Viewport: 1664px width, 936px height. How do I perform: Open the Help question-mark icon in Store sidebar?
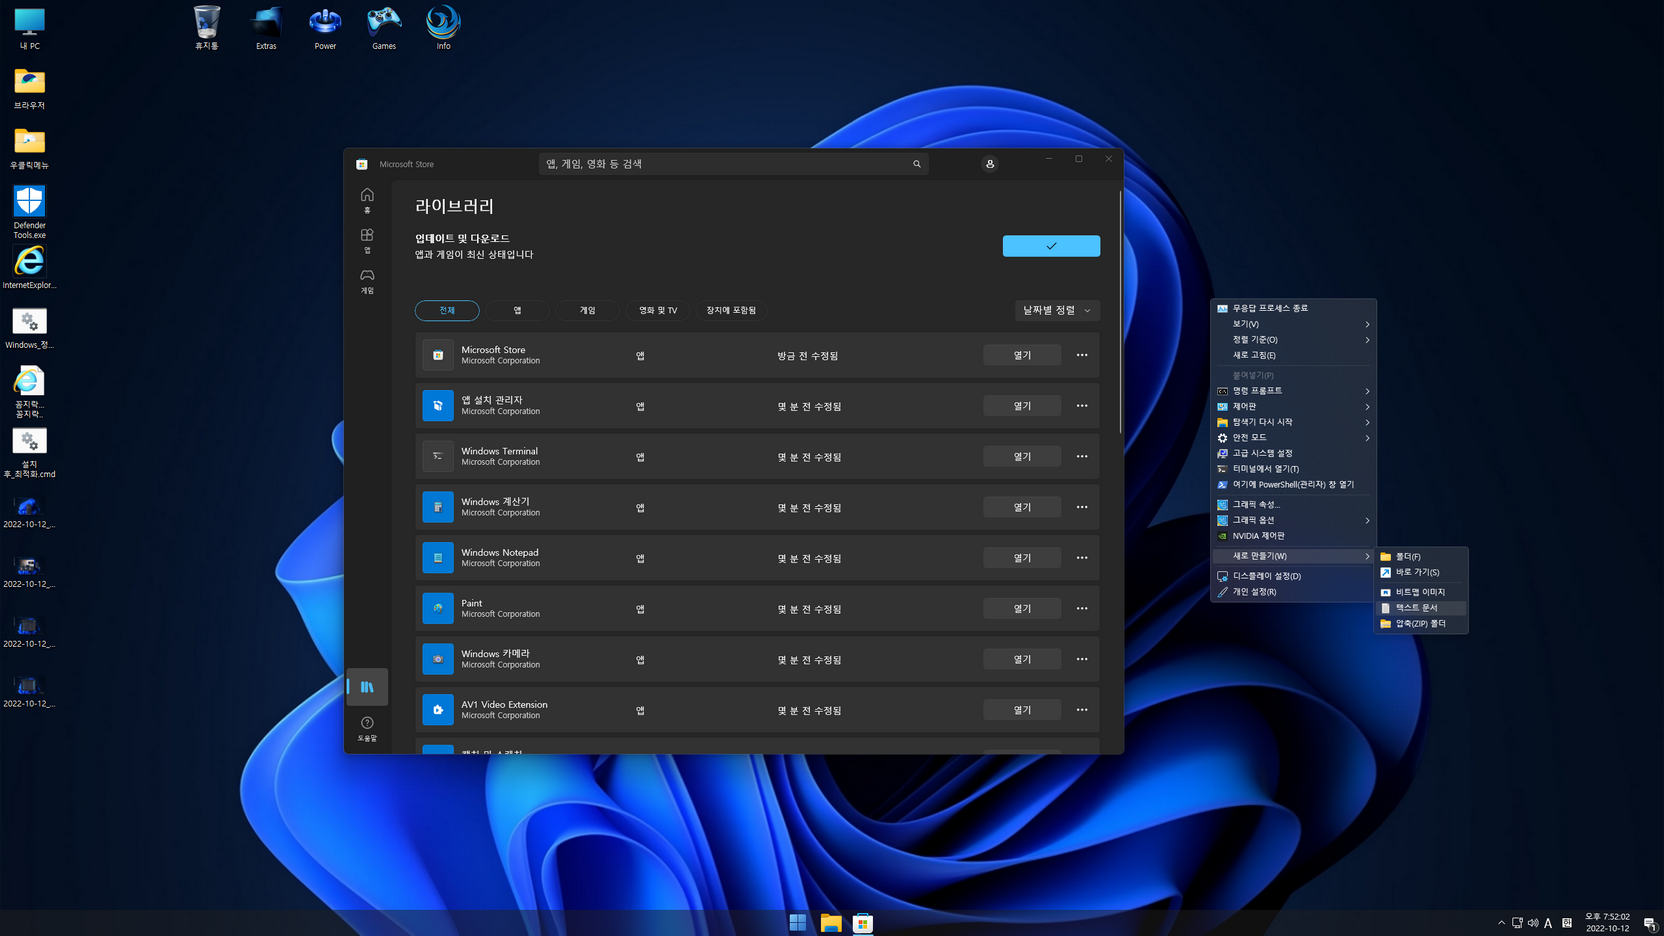(x=367, y=728)
